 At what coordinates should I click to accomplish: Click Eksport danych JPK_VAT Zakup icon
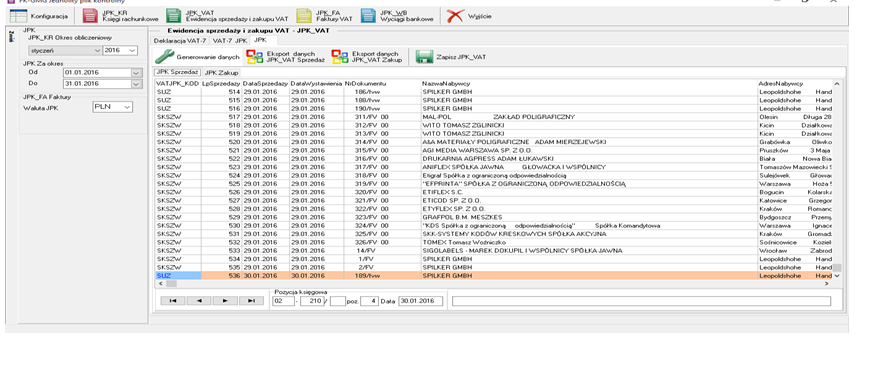[x=340, y=56]
